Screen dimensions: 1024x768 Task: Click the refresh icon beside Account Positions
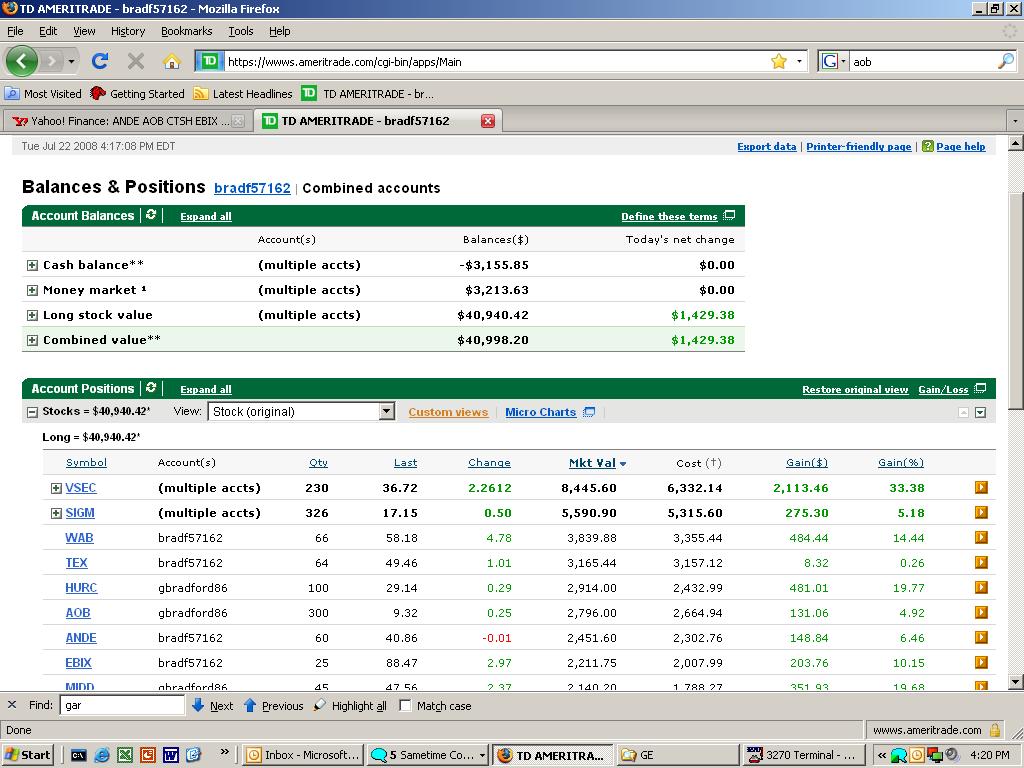coord(151,388)
